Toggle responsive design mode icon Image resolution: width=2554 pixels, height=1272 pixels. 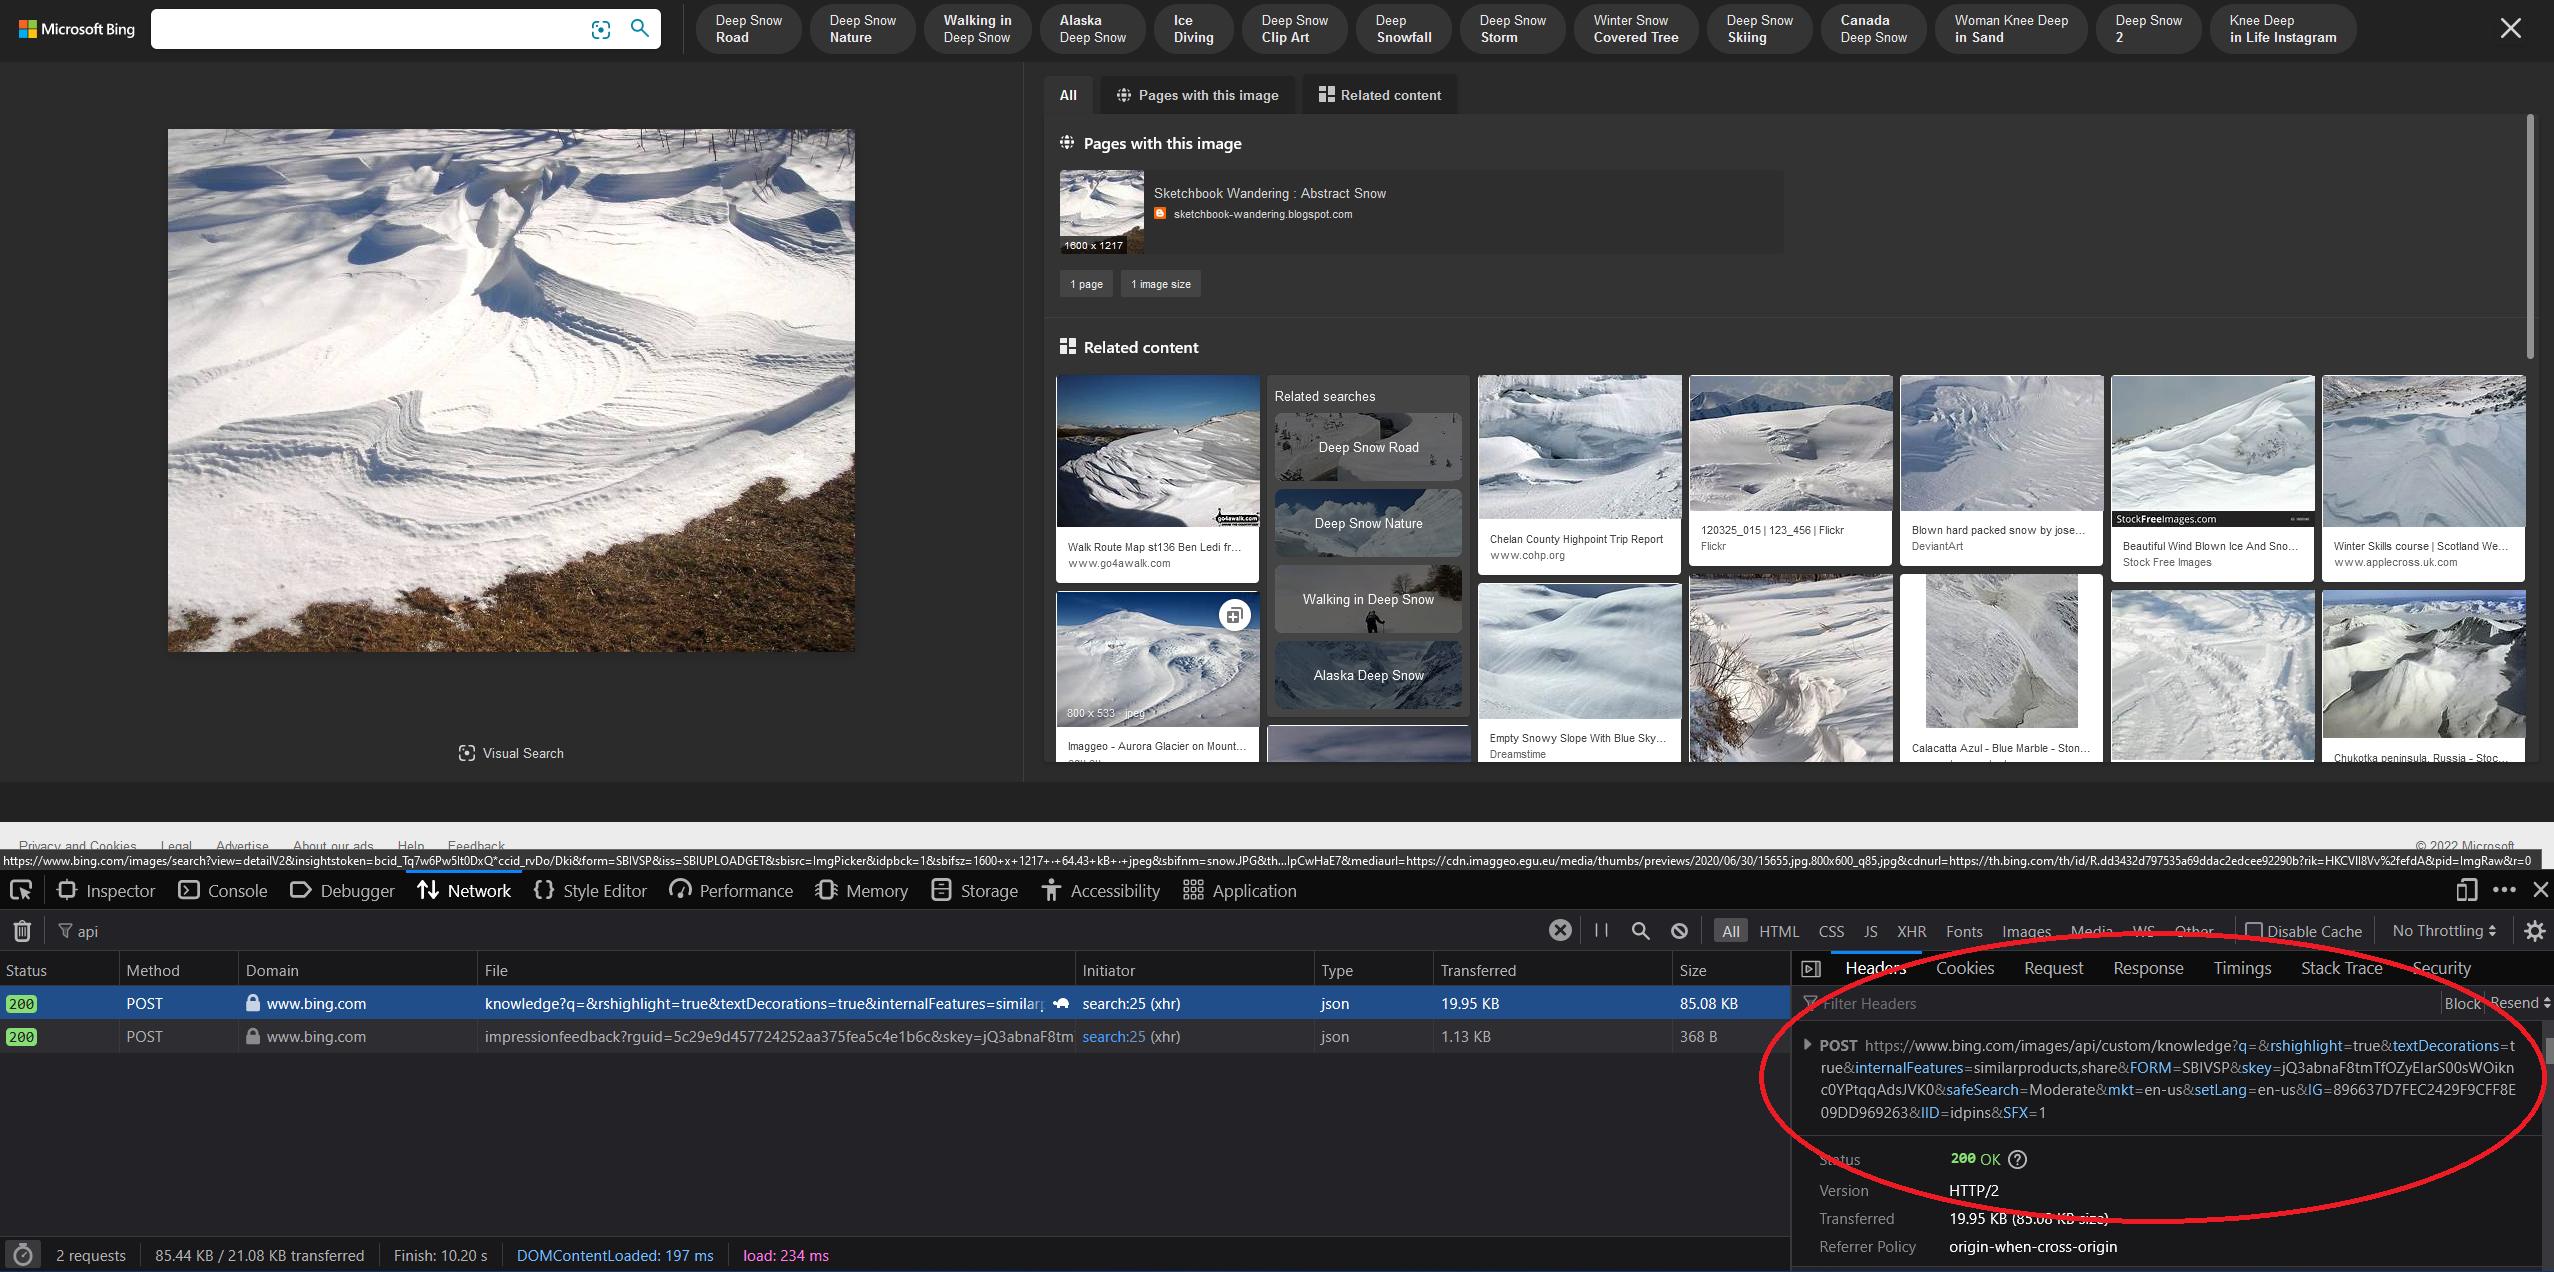pos(2466,890)
